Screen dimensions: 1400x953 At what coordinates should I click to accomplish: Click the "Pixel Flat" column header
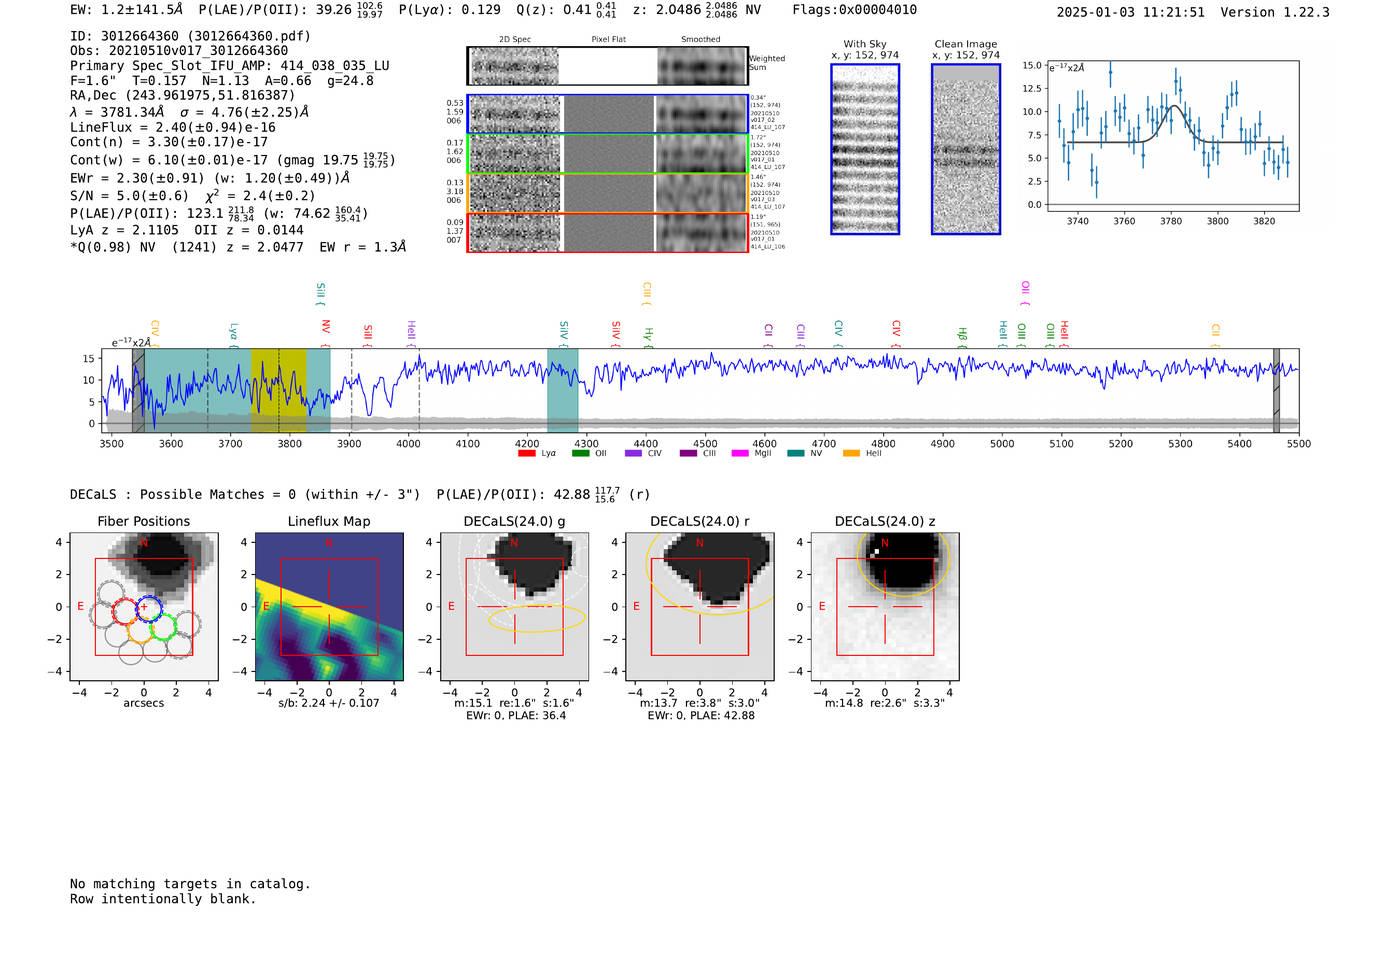[608, 40]
